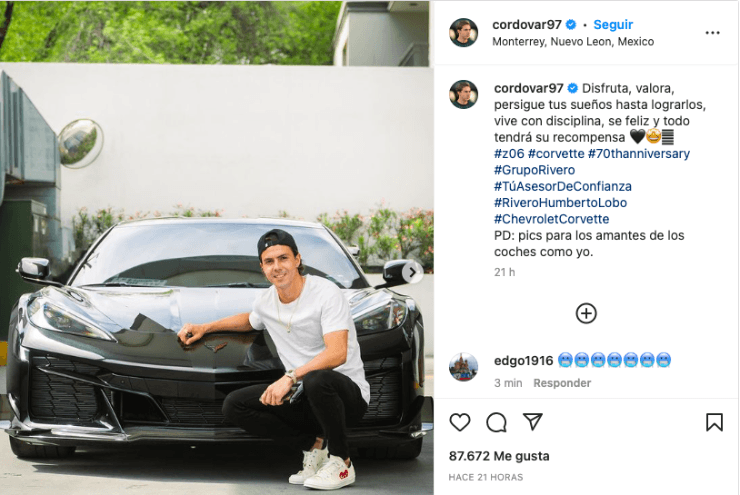
Task: Open edgo1916's profile avatar
Action: click(x=463, y=367)
